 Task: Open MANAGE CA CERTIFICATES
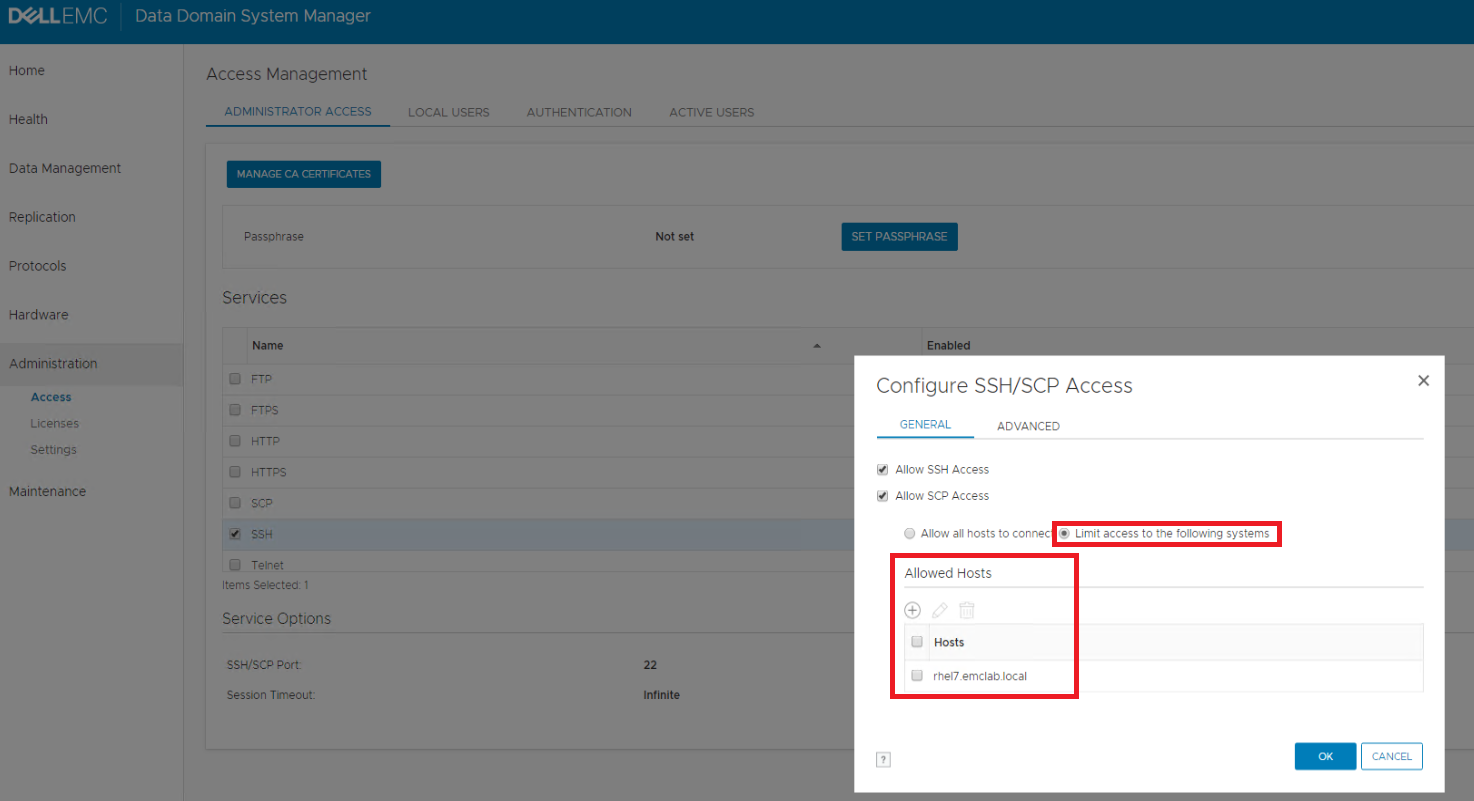tap(303, 173)
